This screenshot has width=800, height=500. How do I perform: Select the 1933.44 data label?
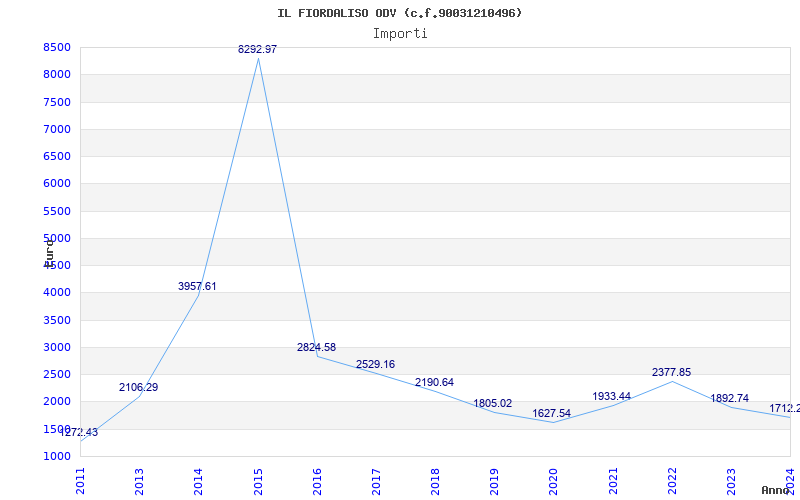pos(612,396)
